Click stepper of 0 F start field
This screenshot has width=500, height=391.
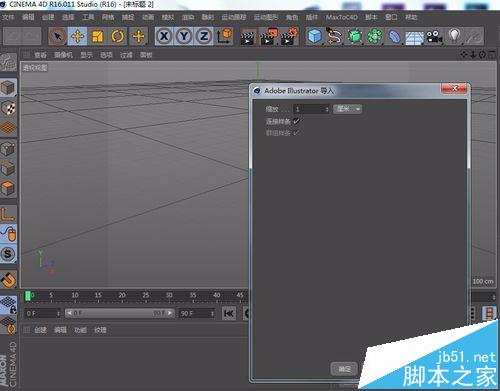[x=58, y=313]
